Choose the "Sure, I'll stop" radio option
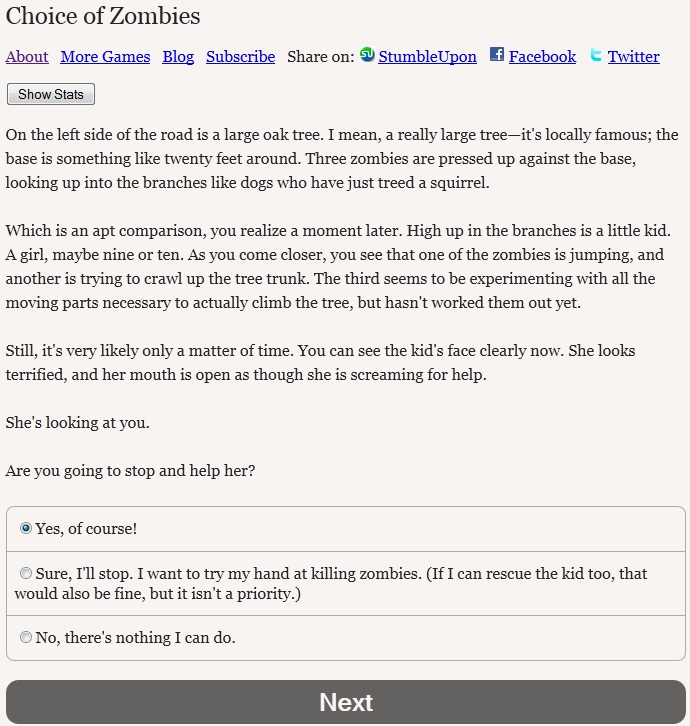690x726 pixels. [26, 574]
